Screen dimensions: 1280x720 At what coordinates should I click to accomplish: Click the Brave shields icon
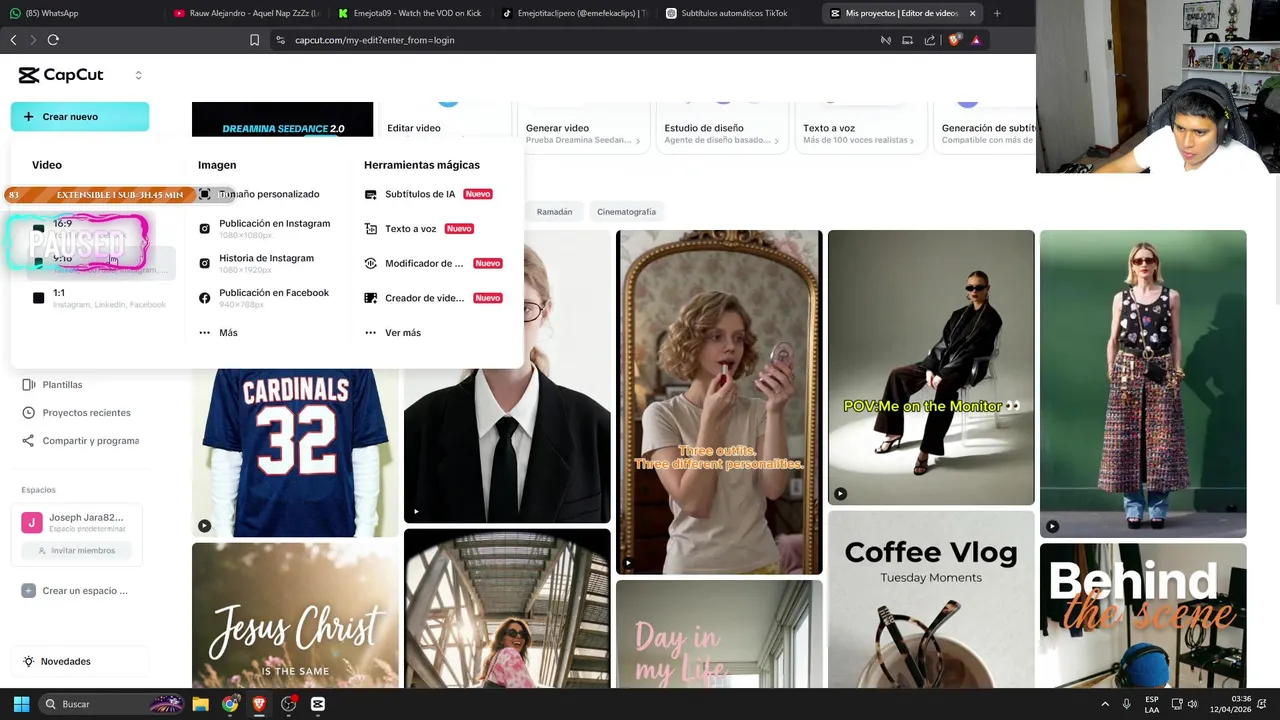pyautogui.click(x=954, y=40)
